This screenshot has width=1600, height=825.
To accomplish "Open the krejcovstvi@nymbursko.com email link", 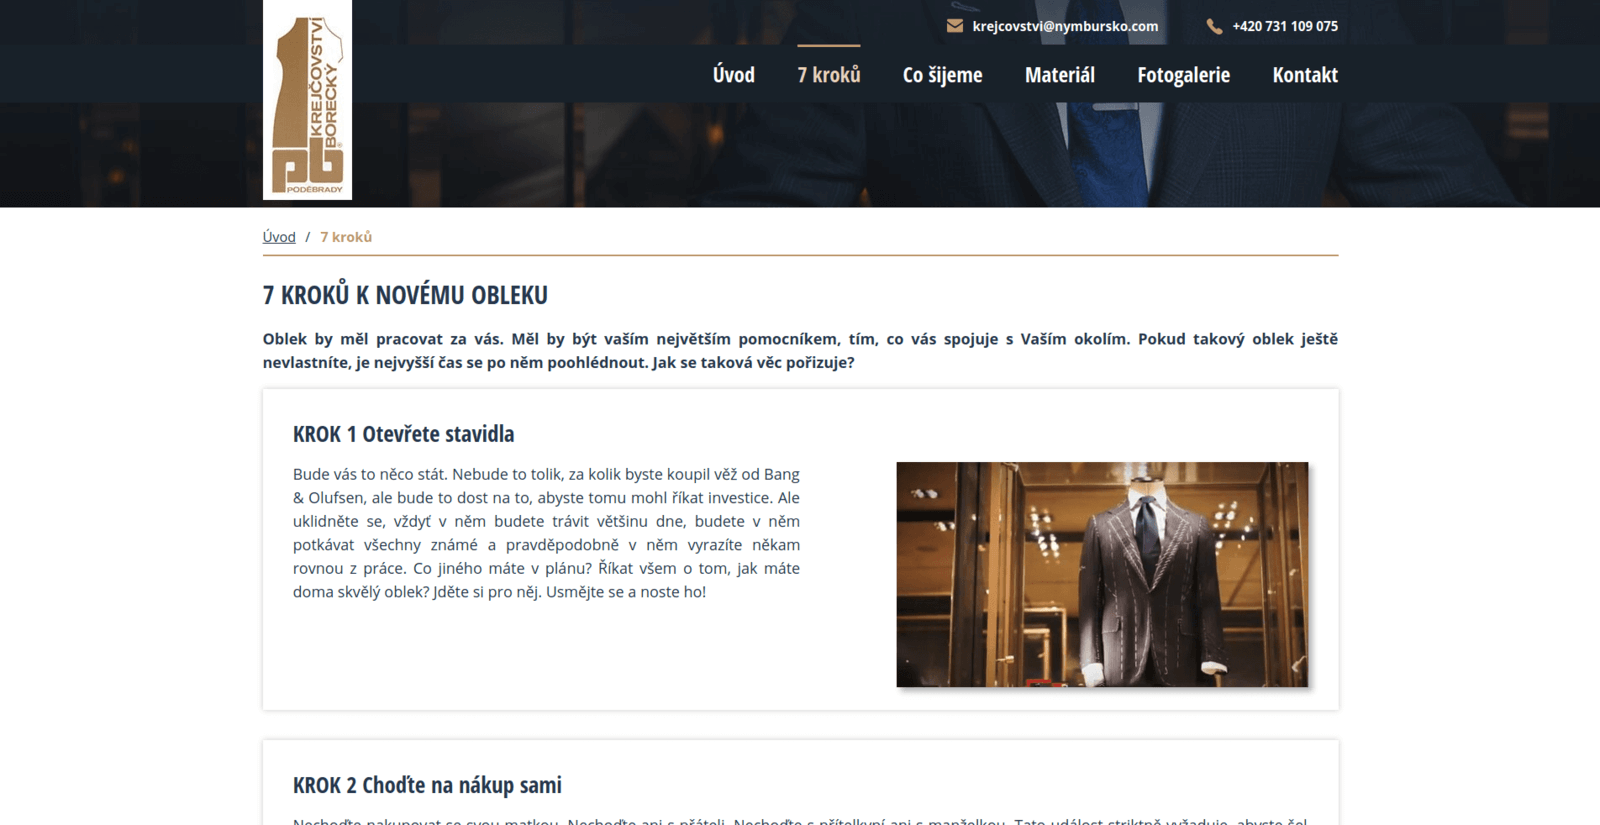I will [1065, 26].
